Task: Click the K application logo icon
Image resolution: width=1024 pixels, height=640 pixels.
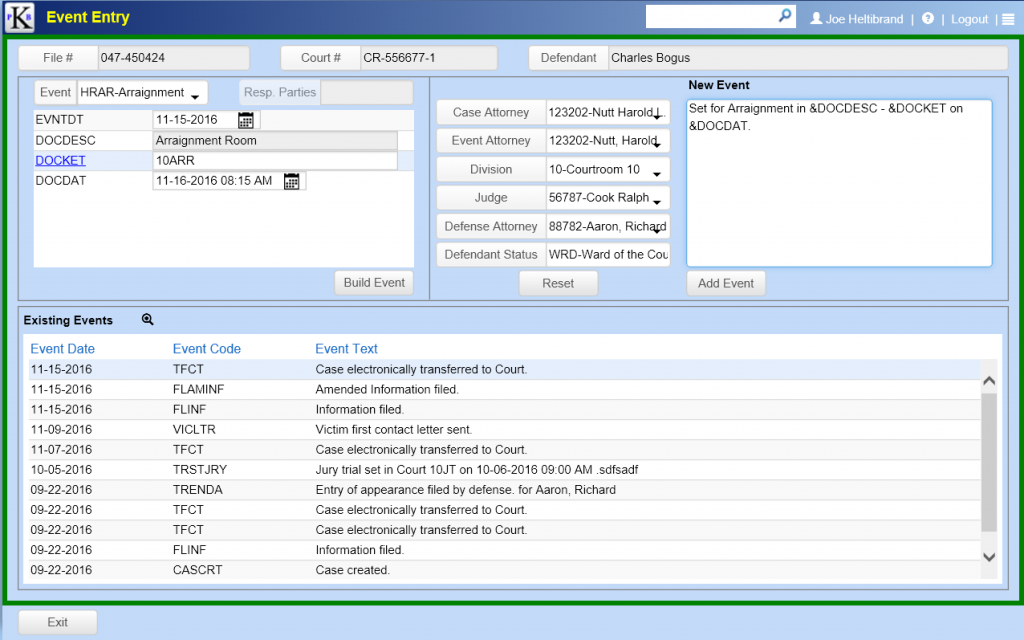Action: tap(20, 17)
